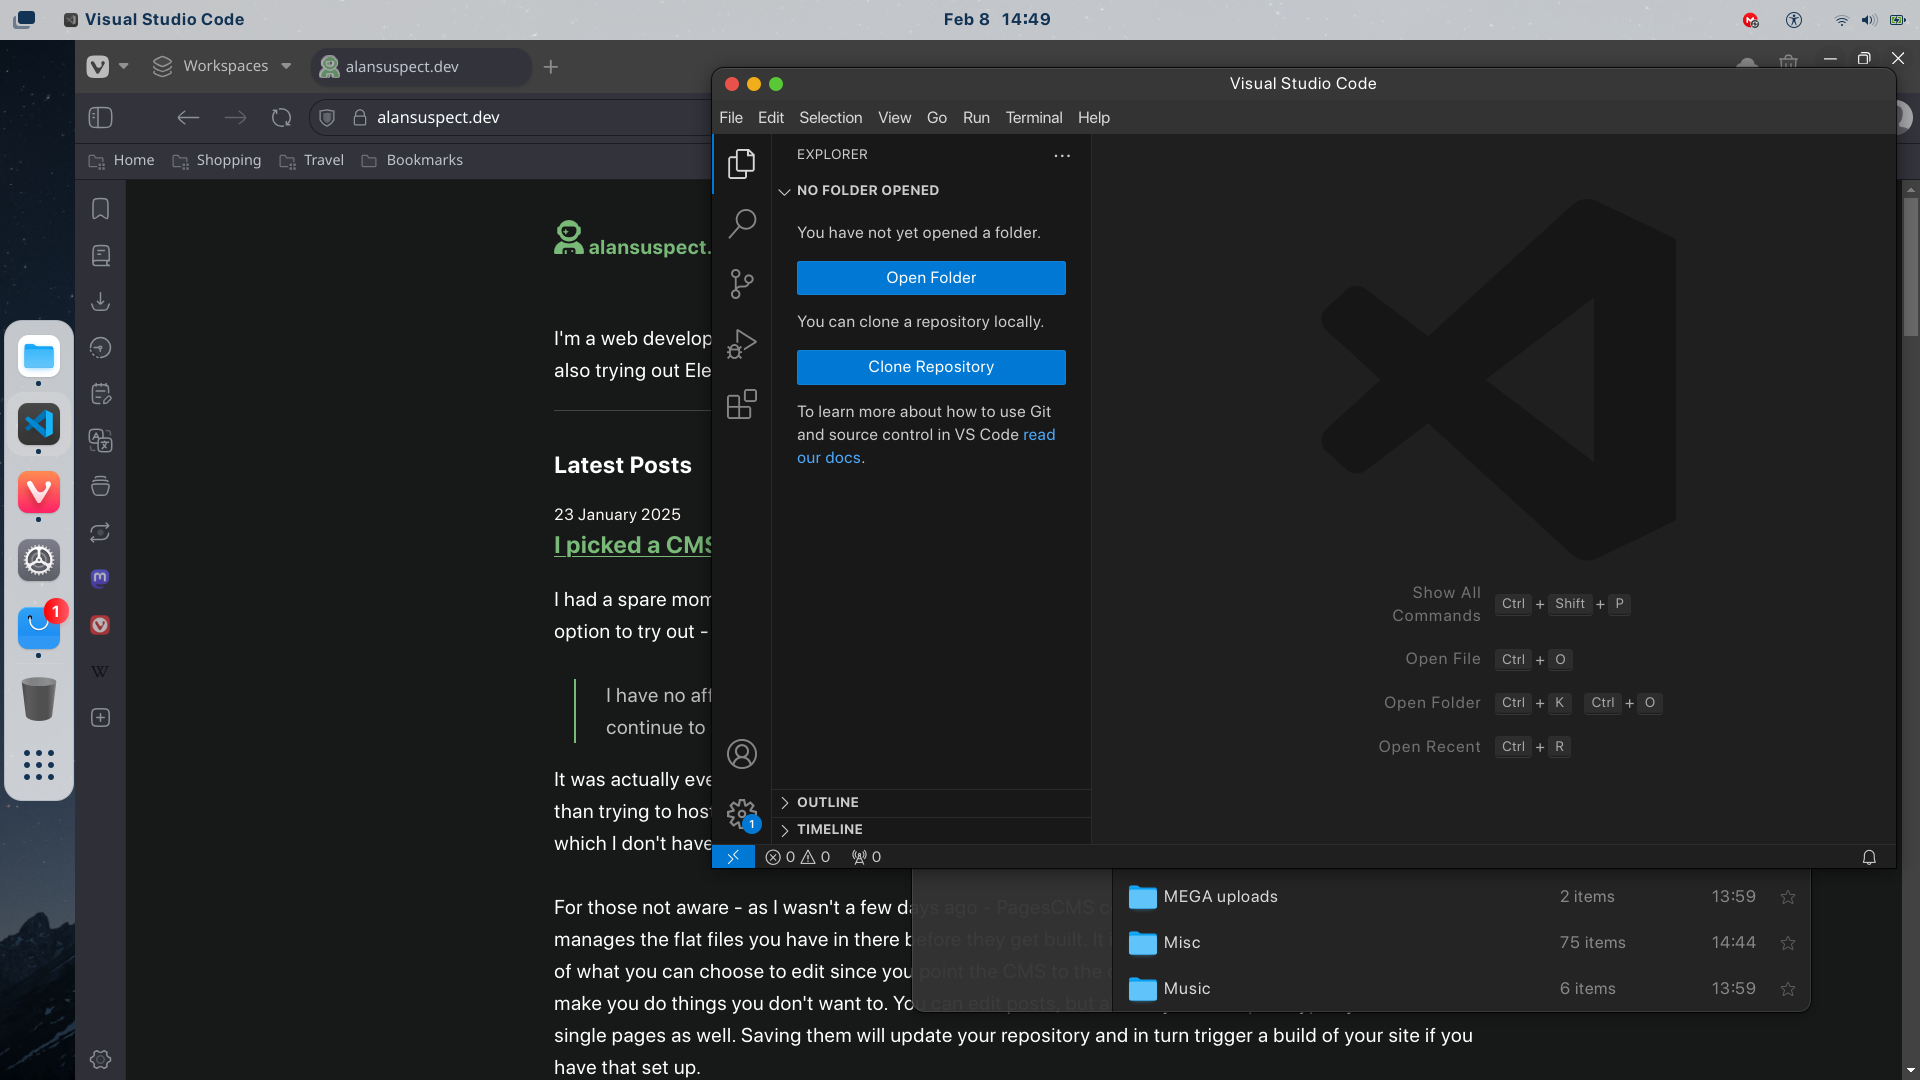1920x1080 pixels.
Task: Open the Vivaldi Downloads panel
Action: click(100, 302)
